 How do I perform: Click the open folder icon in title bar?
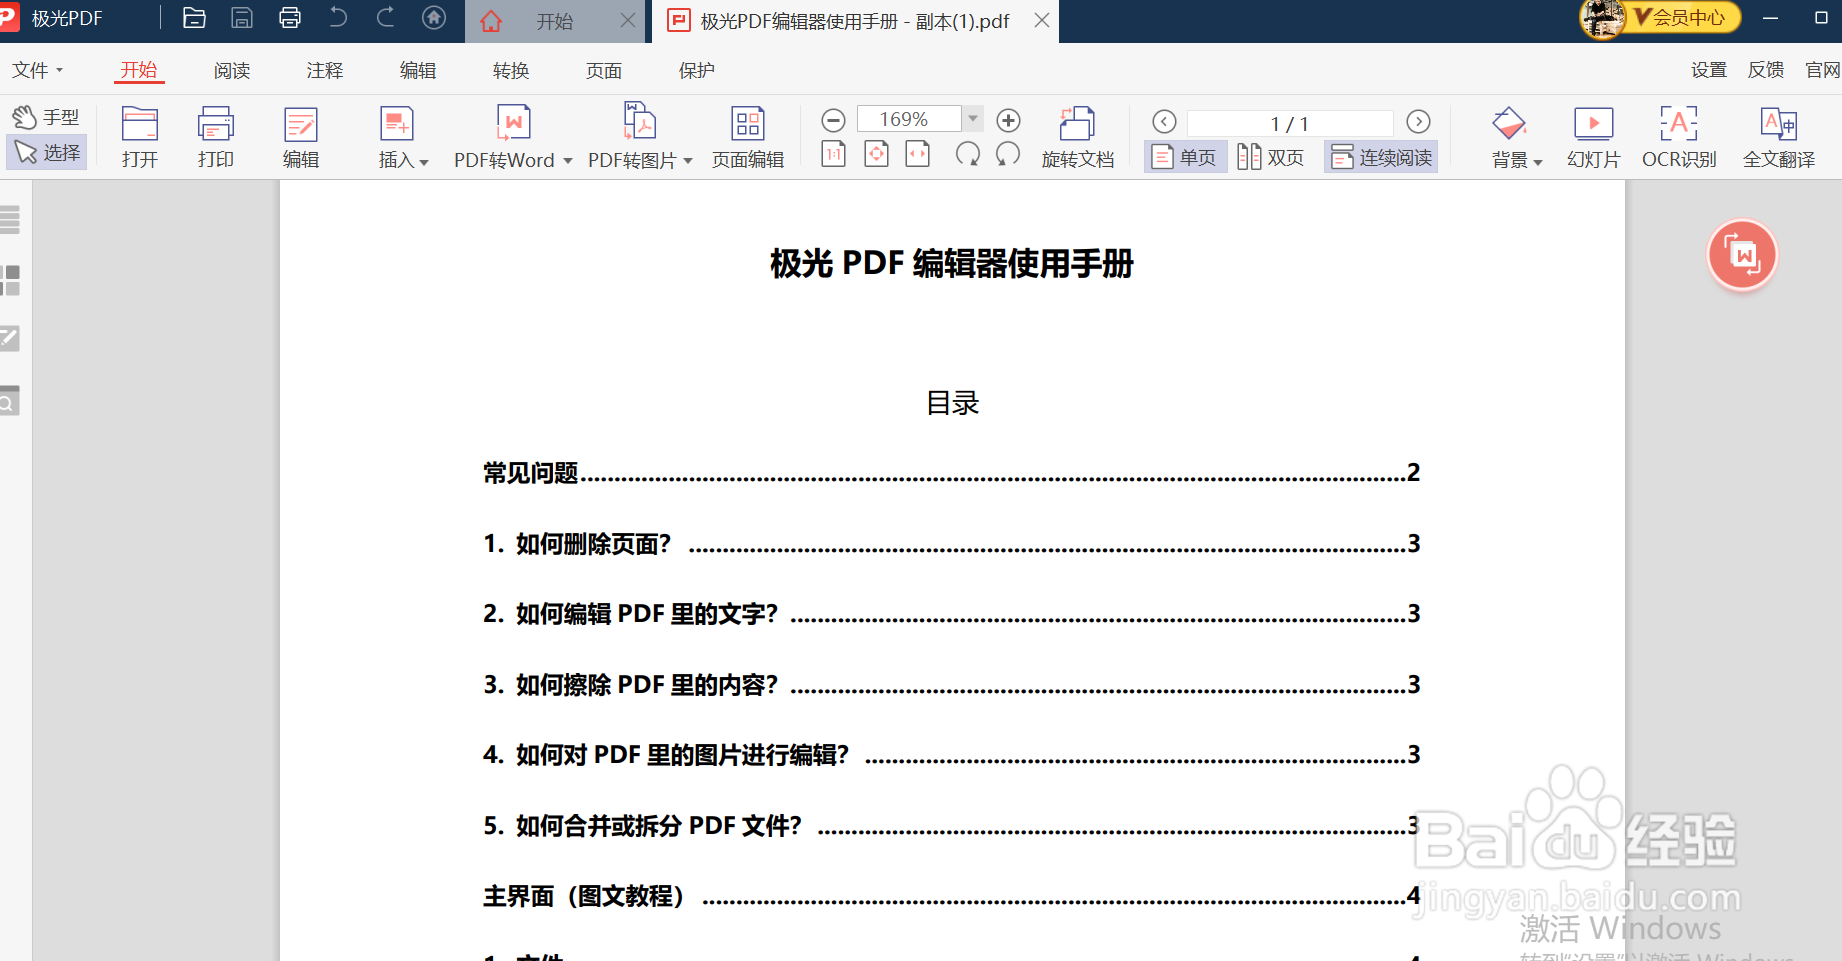(x=194, y=18)
